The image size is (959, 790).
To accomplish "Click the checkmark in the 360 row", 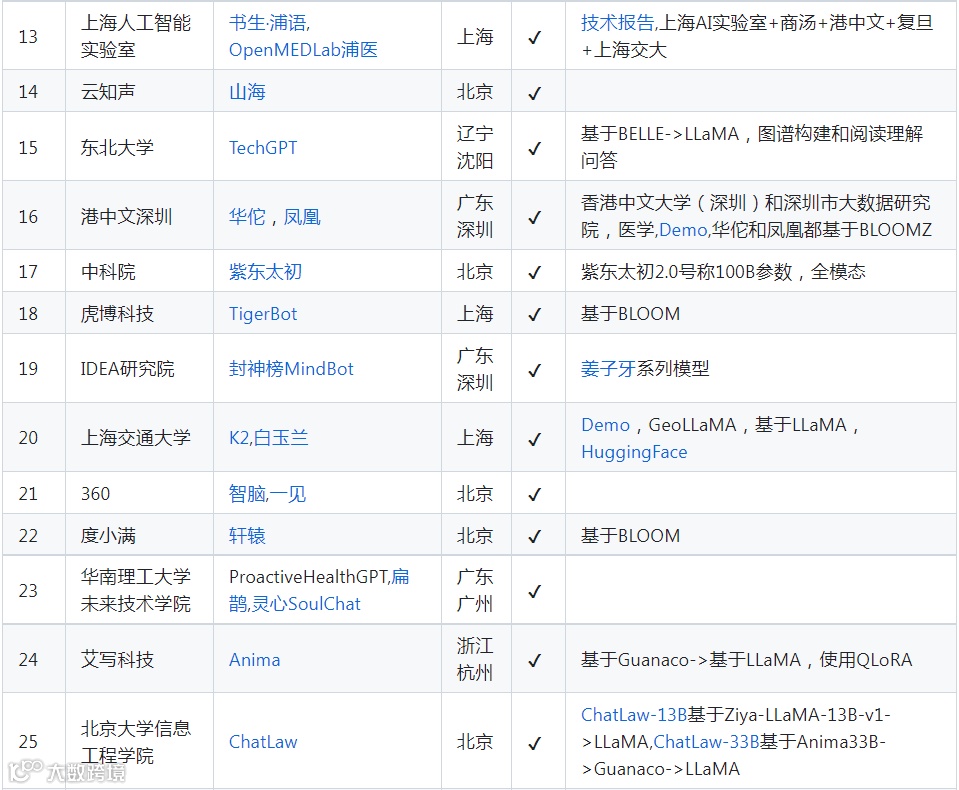I will (535, 494).
